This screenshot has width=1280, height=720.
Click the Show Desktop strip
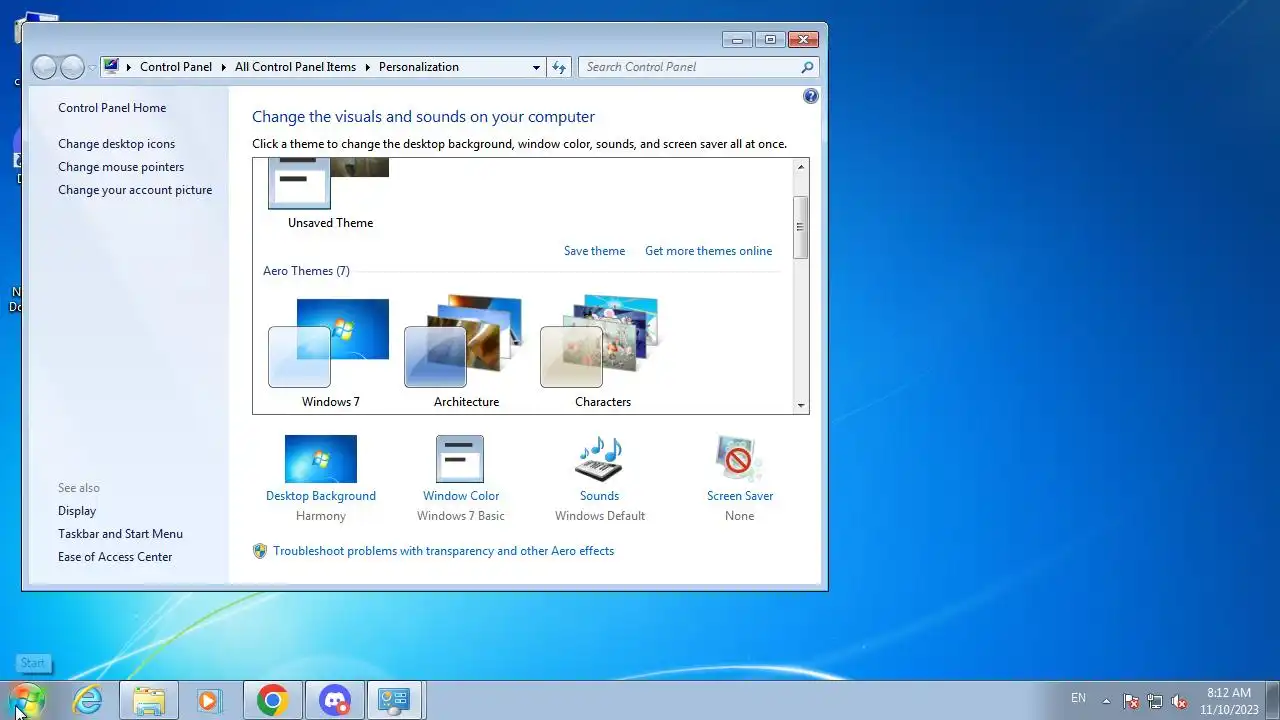pyautogui.click(x=1272, y=700)
